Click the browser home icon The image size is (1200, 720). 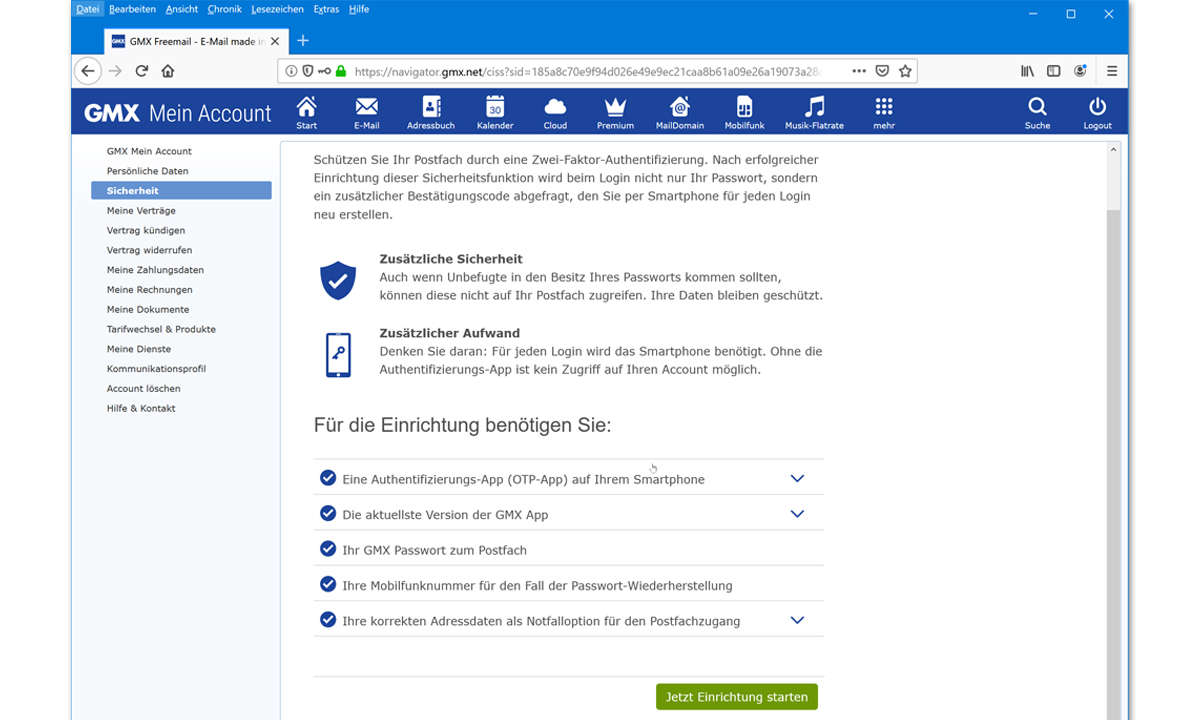168,71
